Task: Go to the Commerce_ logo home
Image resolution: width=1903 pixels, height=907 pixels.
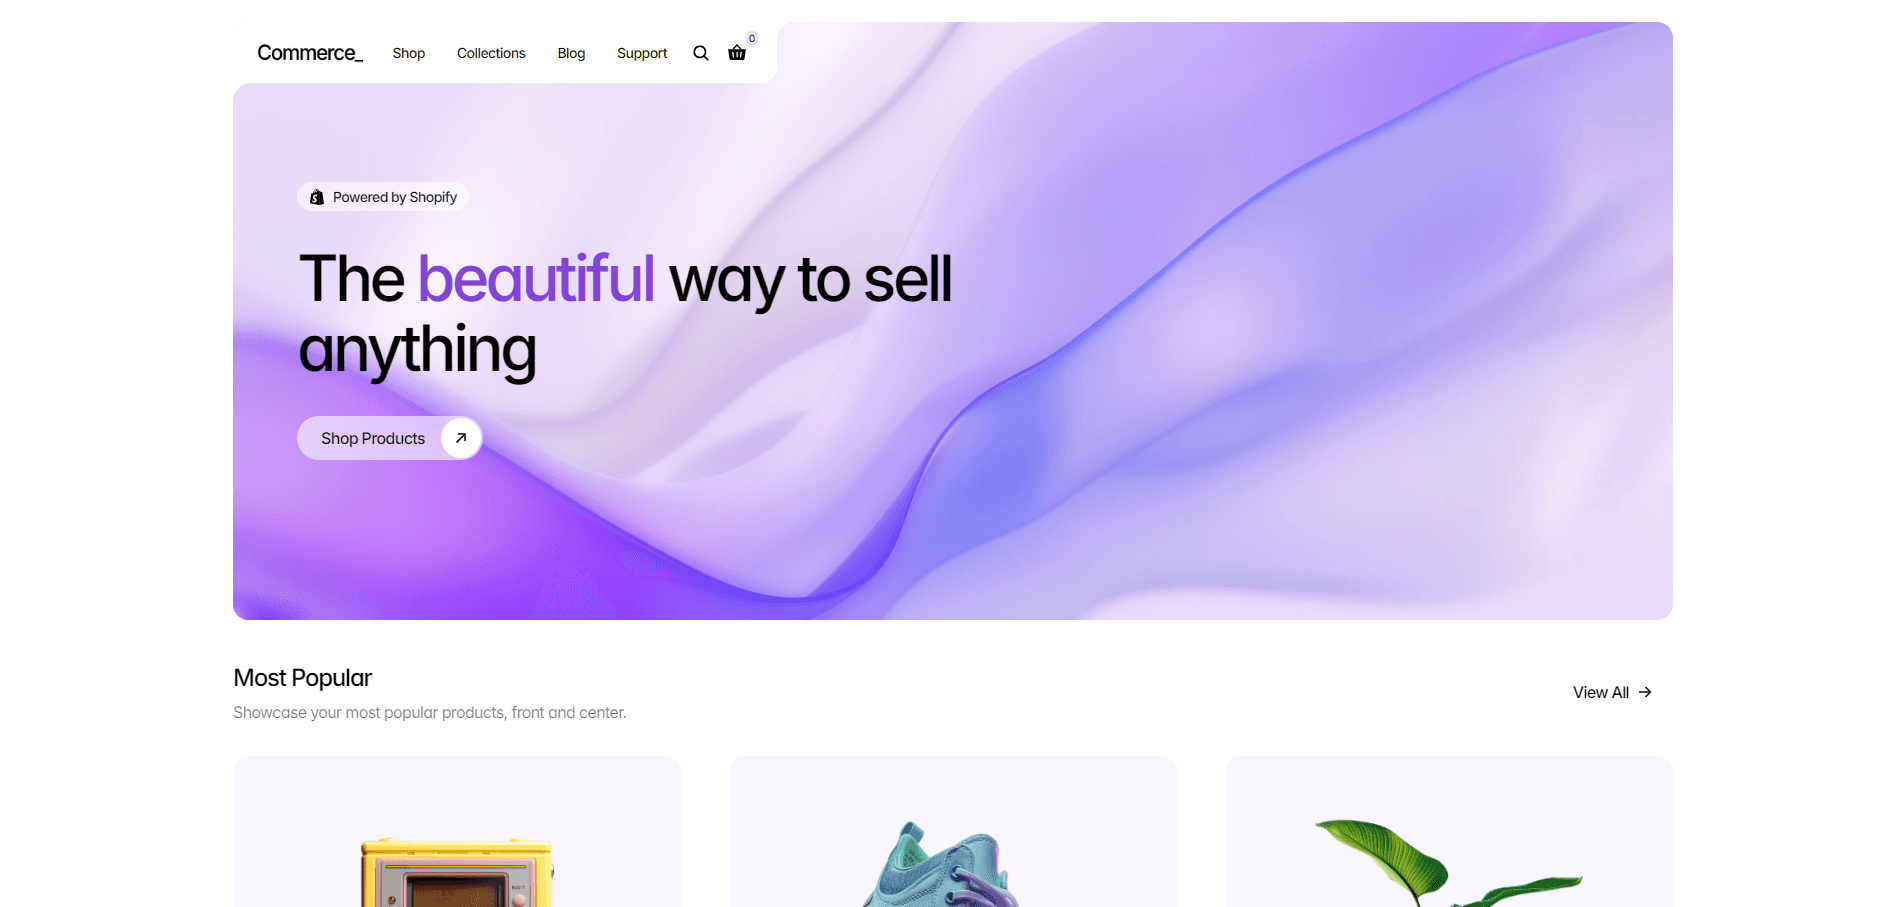Action: (310, 53)
